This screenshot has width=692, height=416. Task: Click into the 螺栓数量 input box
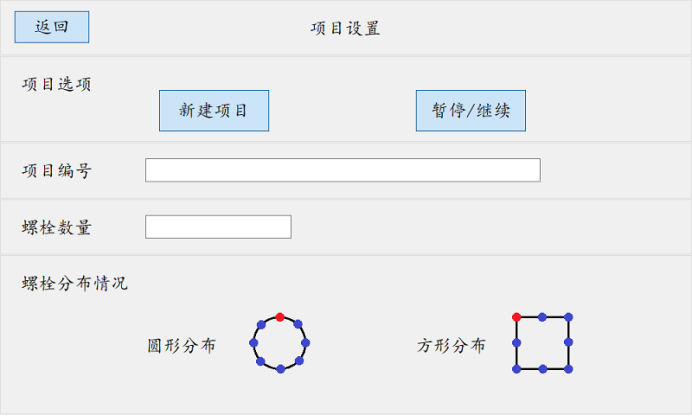[218, 227]
